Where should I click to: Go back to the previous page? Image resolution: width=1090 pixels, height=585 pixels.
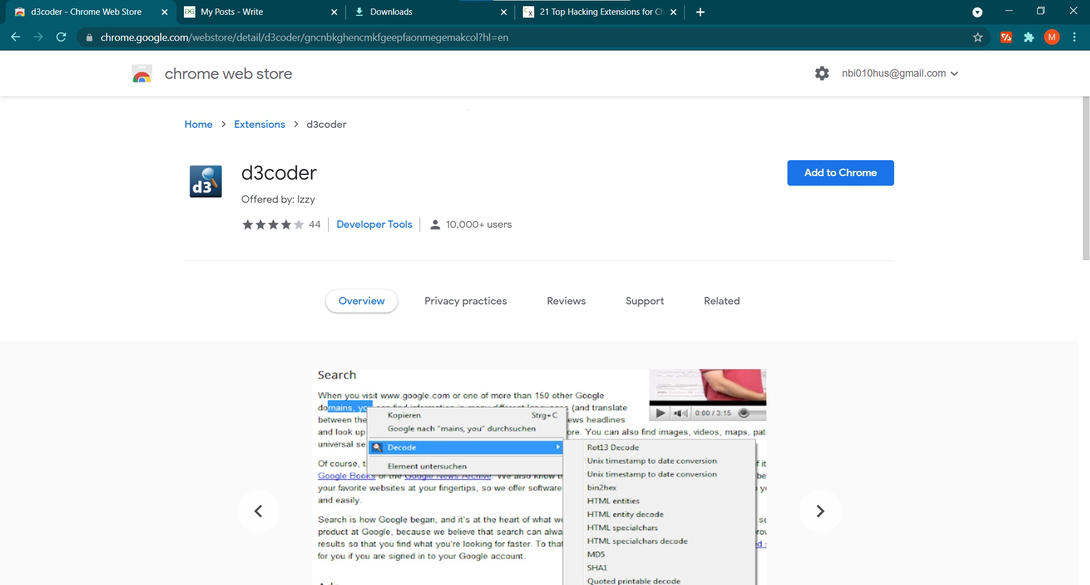[x=15, y=37]
